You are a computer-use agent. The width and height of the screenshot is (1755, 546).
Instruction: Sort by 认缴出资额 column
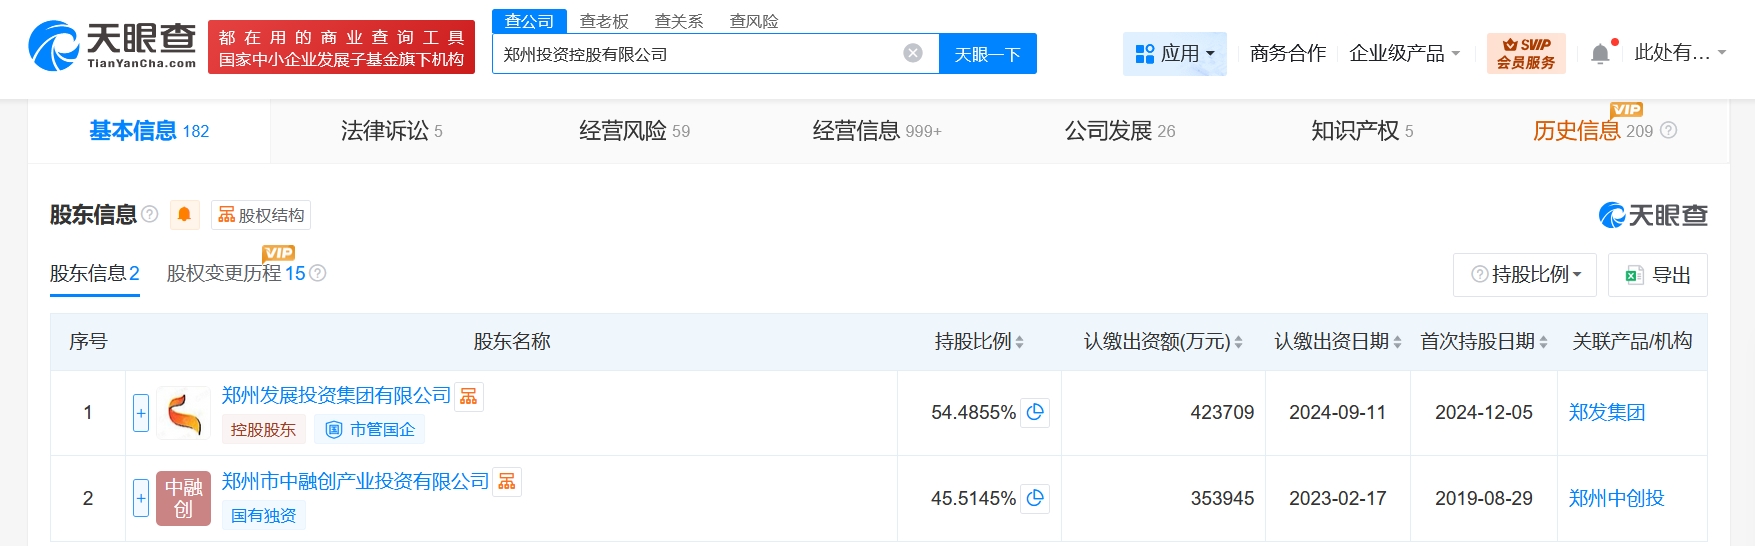(x=1162, y=342)
